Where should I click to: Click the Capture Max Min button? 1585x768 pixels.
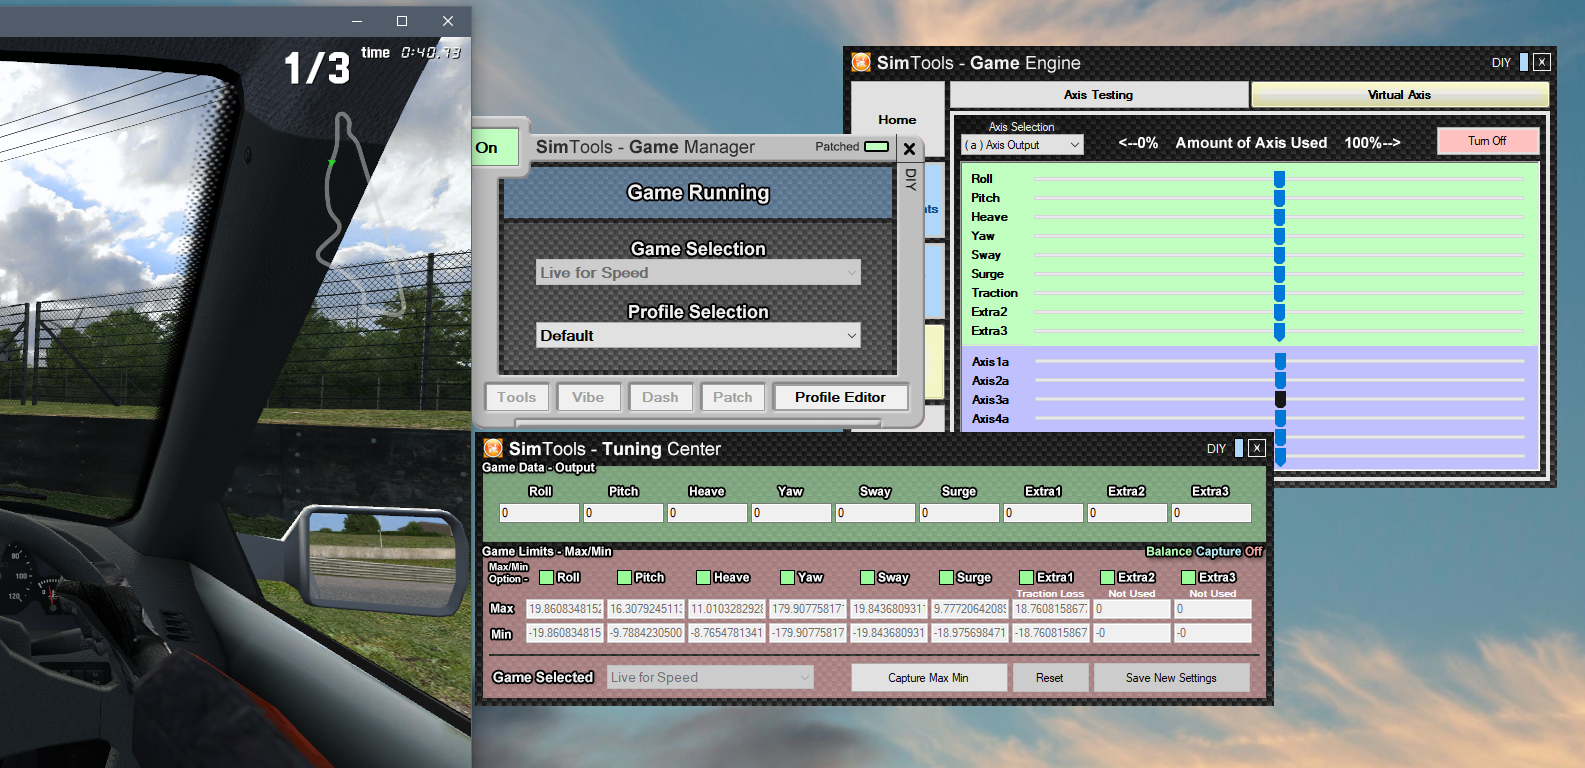pyautogui.click(x=928, y=677)
